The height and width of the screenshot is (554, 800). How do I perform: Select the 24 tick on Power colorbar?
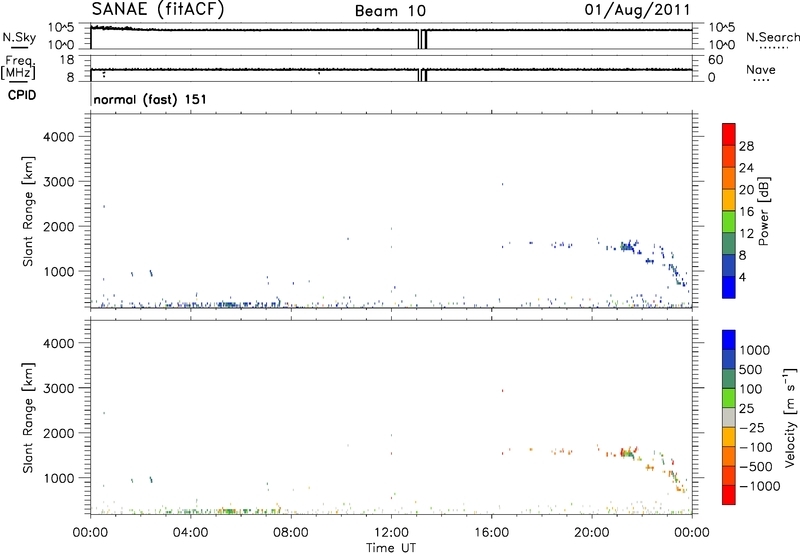[746, 168]
